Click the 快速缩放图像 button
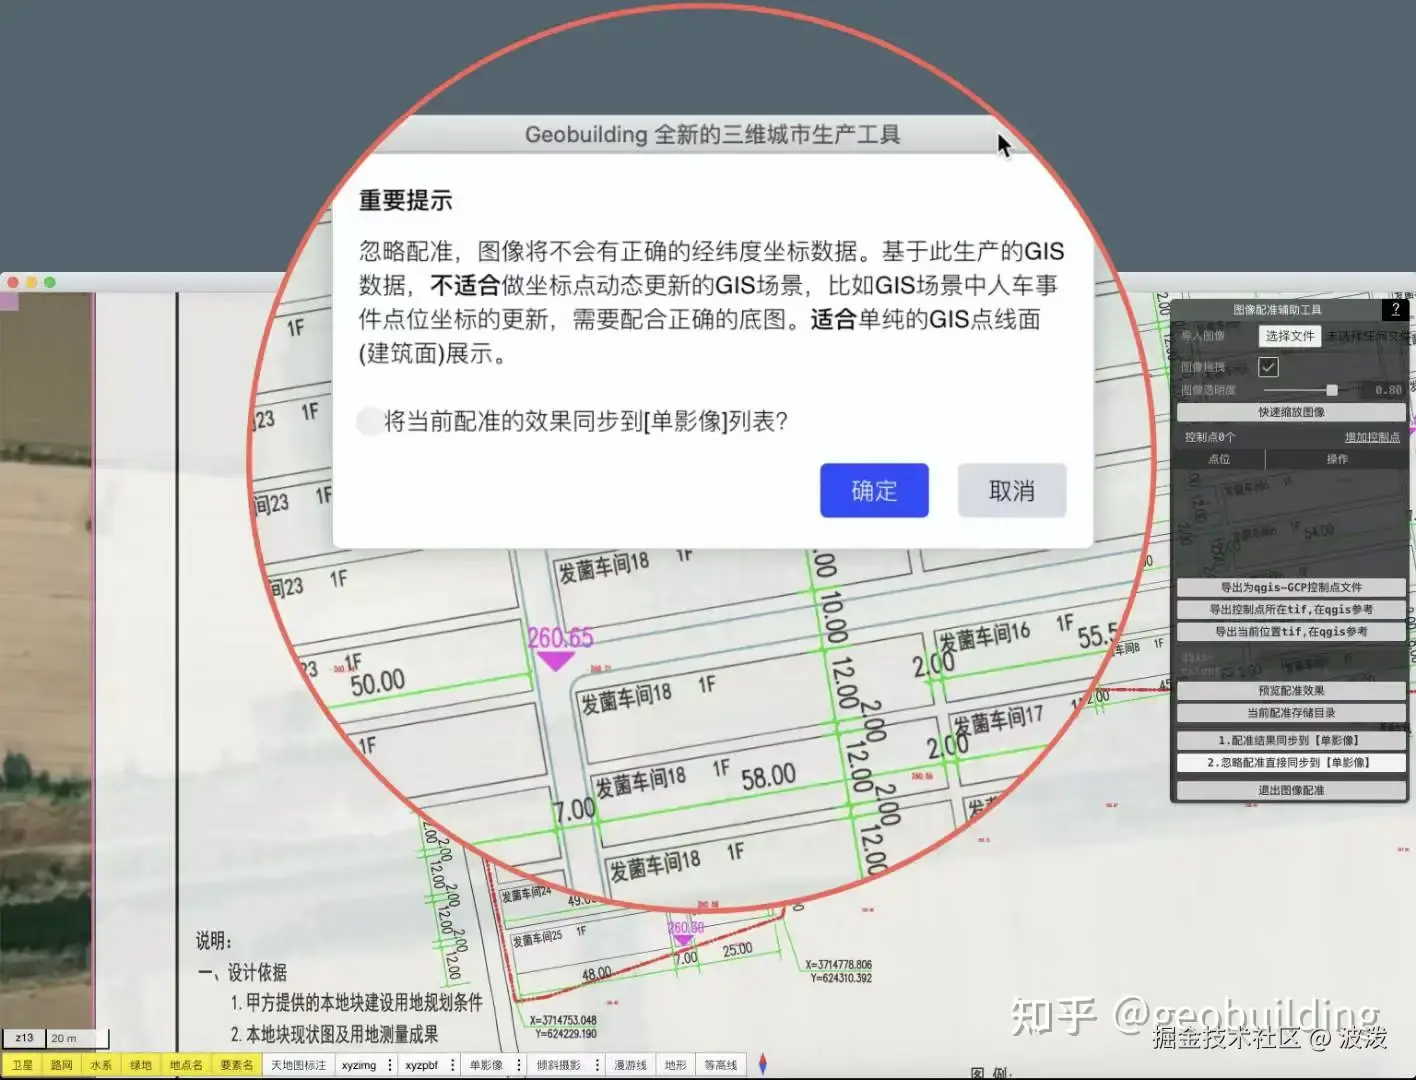The height and width of the screenshot is (1080, 1416). [x=1291, y=412]
